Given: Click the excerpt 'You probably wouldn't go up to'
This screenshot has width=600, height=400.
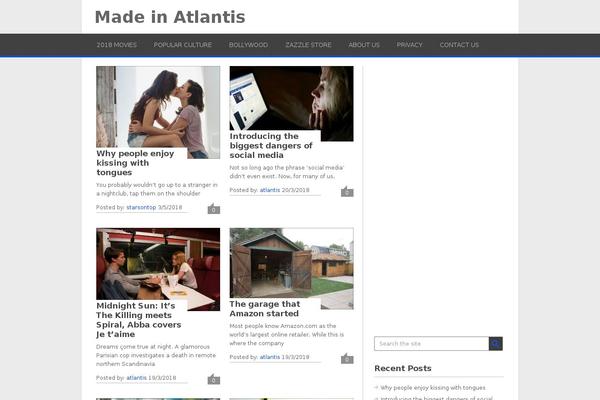Looking at the screenshot, I should pyautogui.click(x=157, y=189).
